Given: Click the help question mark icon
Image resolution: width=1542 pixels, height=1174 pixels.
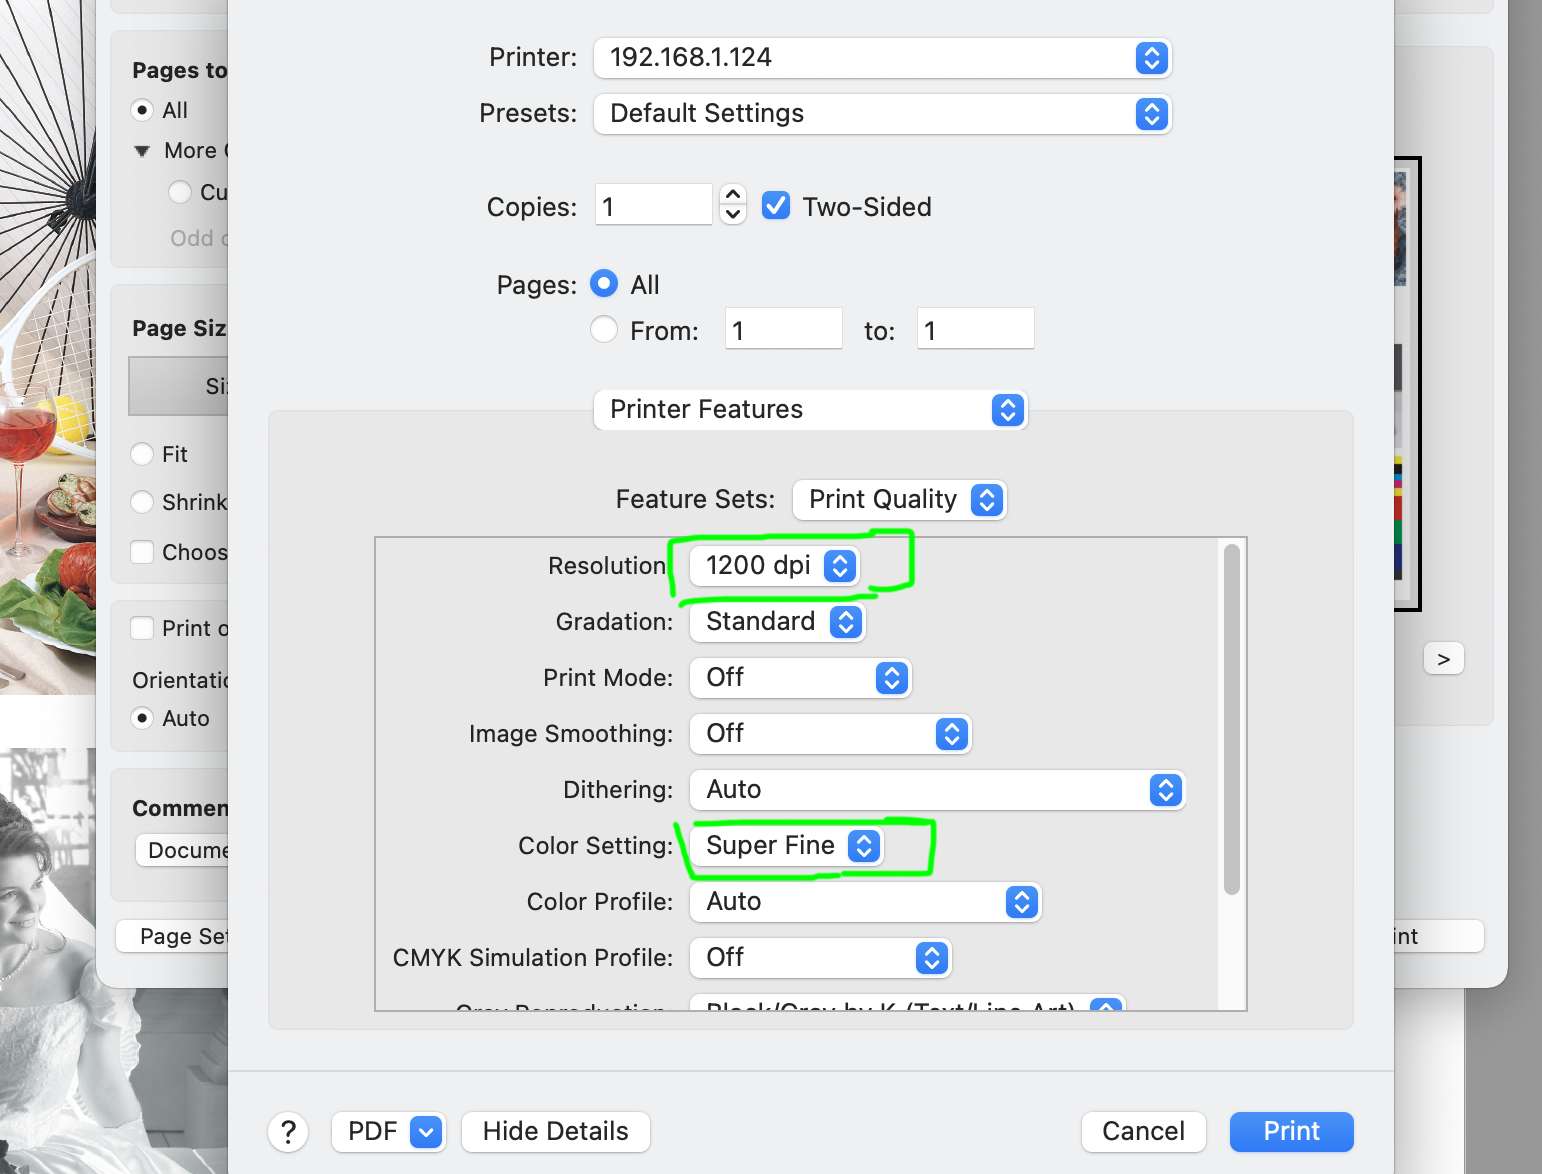Looking at the screenshot, I should (x=289, y=1131).
